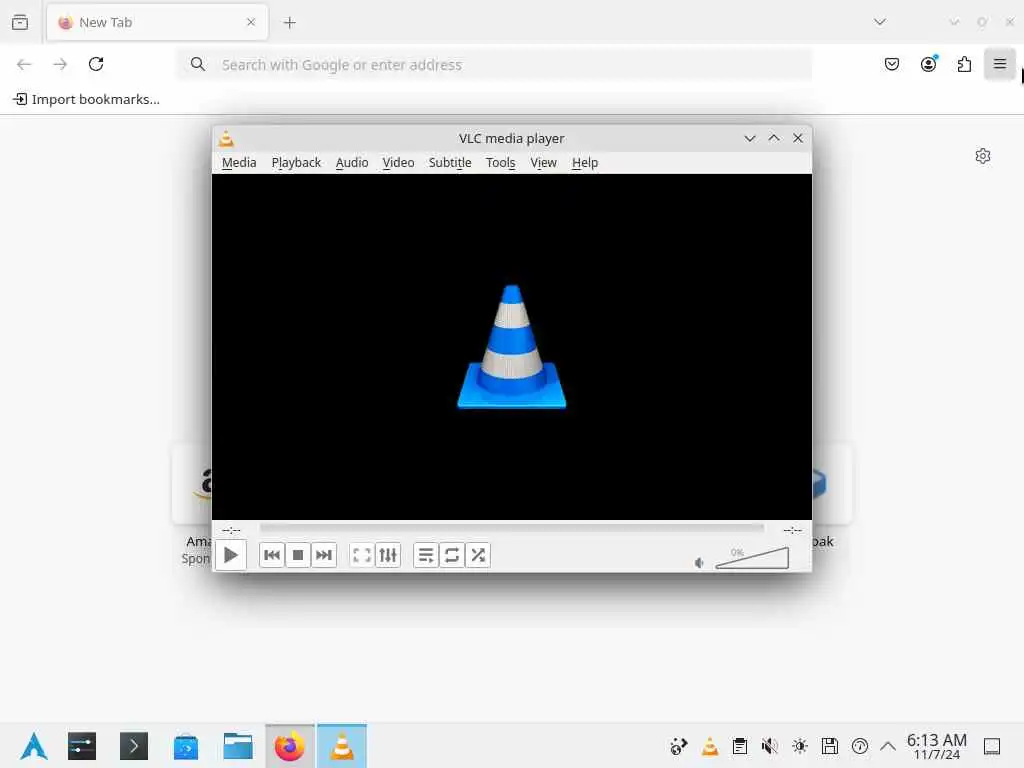1024x768 pixels.
Task: Skip to next media in VLC
Action: (324, 555)
